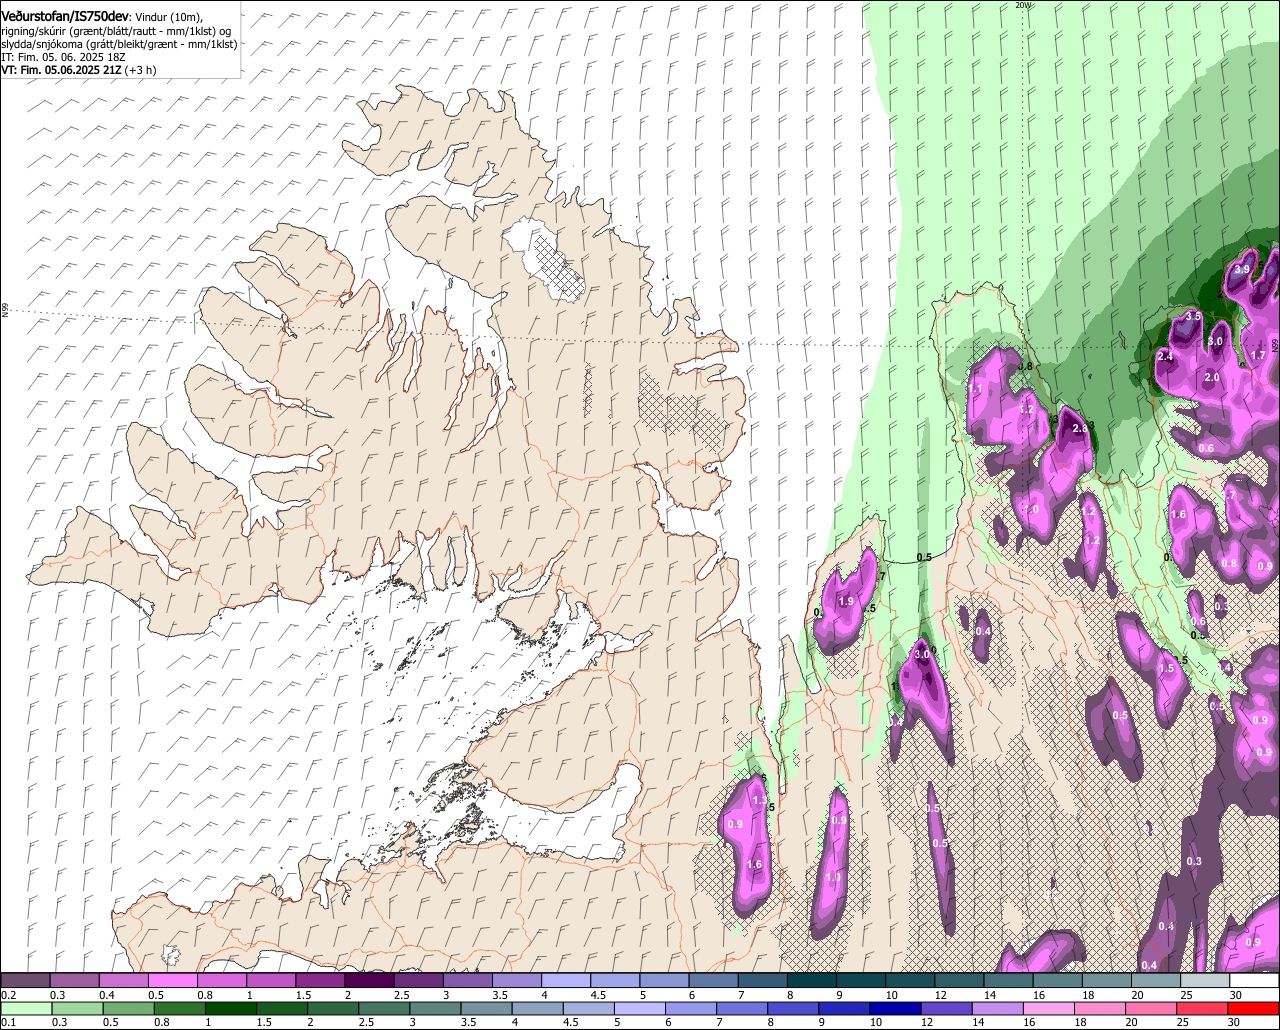Click the pale green swatch starting at 0.1
The height and width of the screenshot is (1030, 1280).
coord(25,1009)
